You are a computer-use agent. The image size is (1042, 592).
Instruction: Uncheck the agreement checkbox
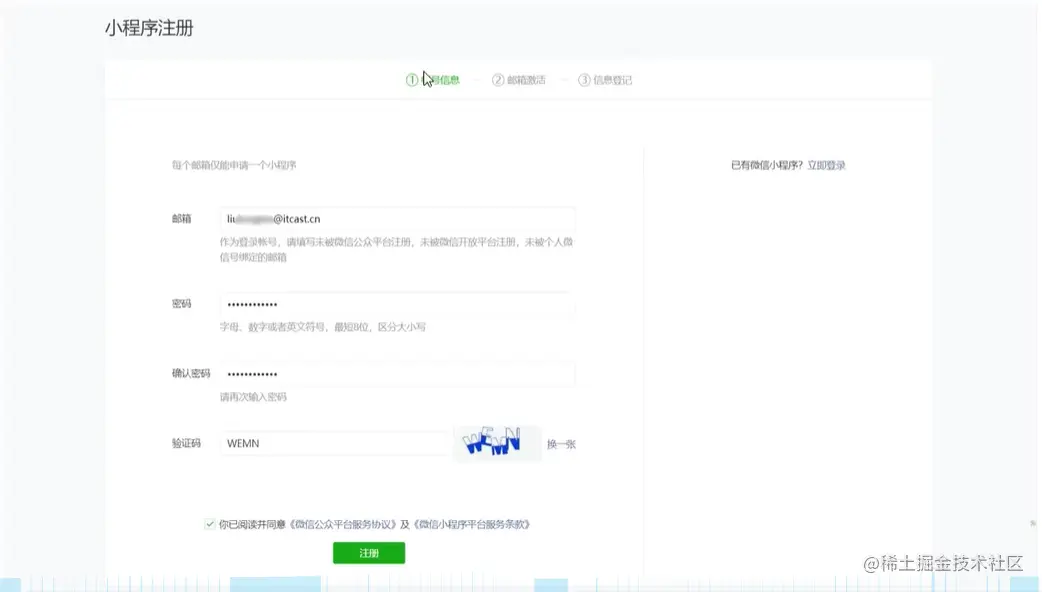click(x=210, y=524)
